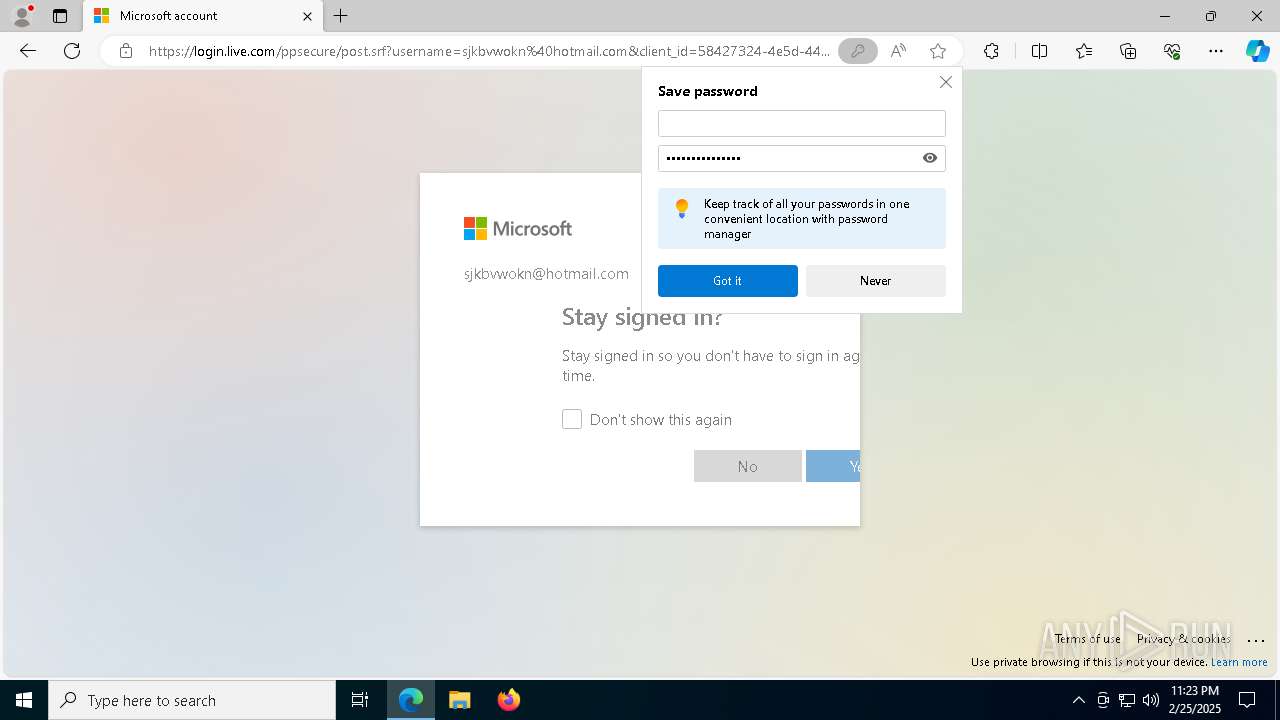Select the Microsoft account tab
Image resolution: width=1280 pixels, height=720 pixels.
point(203,16)
